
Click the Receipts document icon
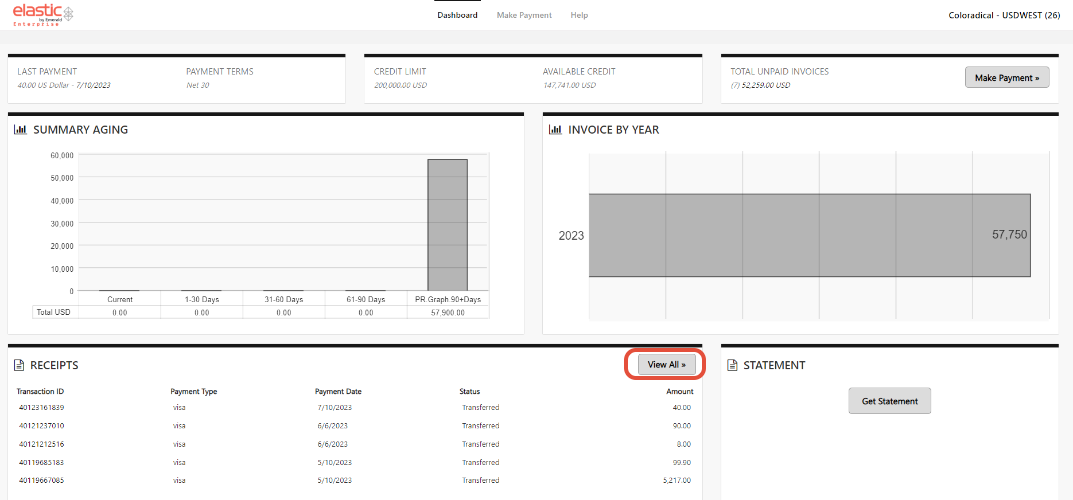(x=20, y=366)
